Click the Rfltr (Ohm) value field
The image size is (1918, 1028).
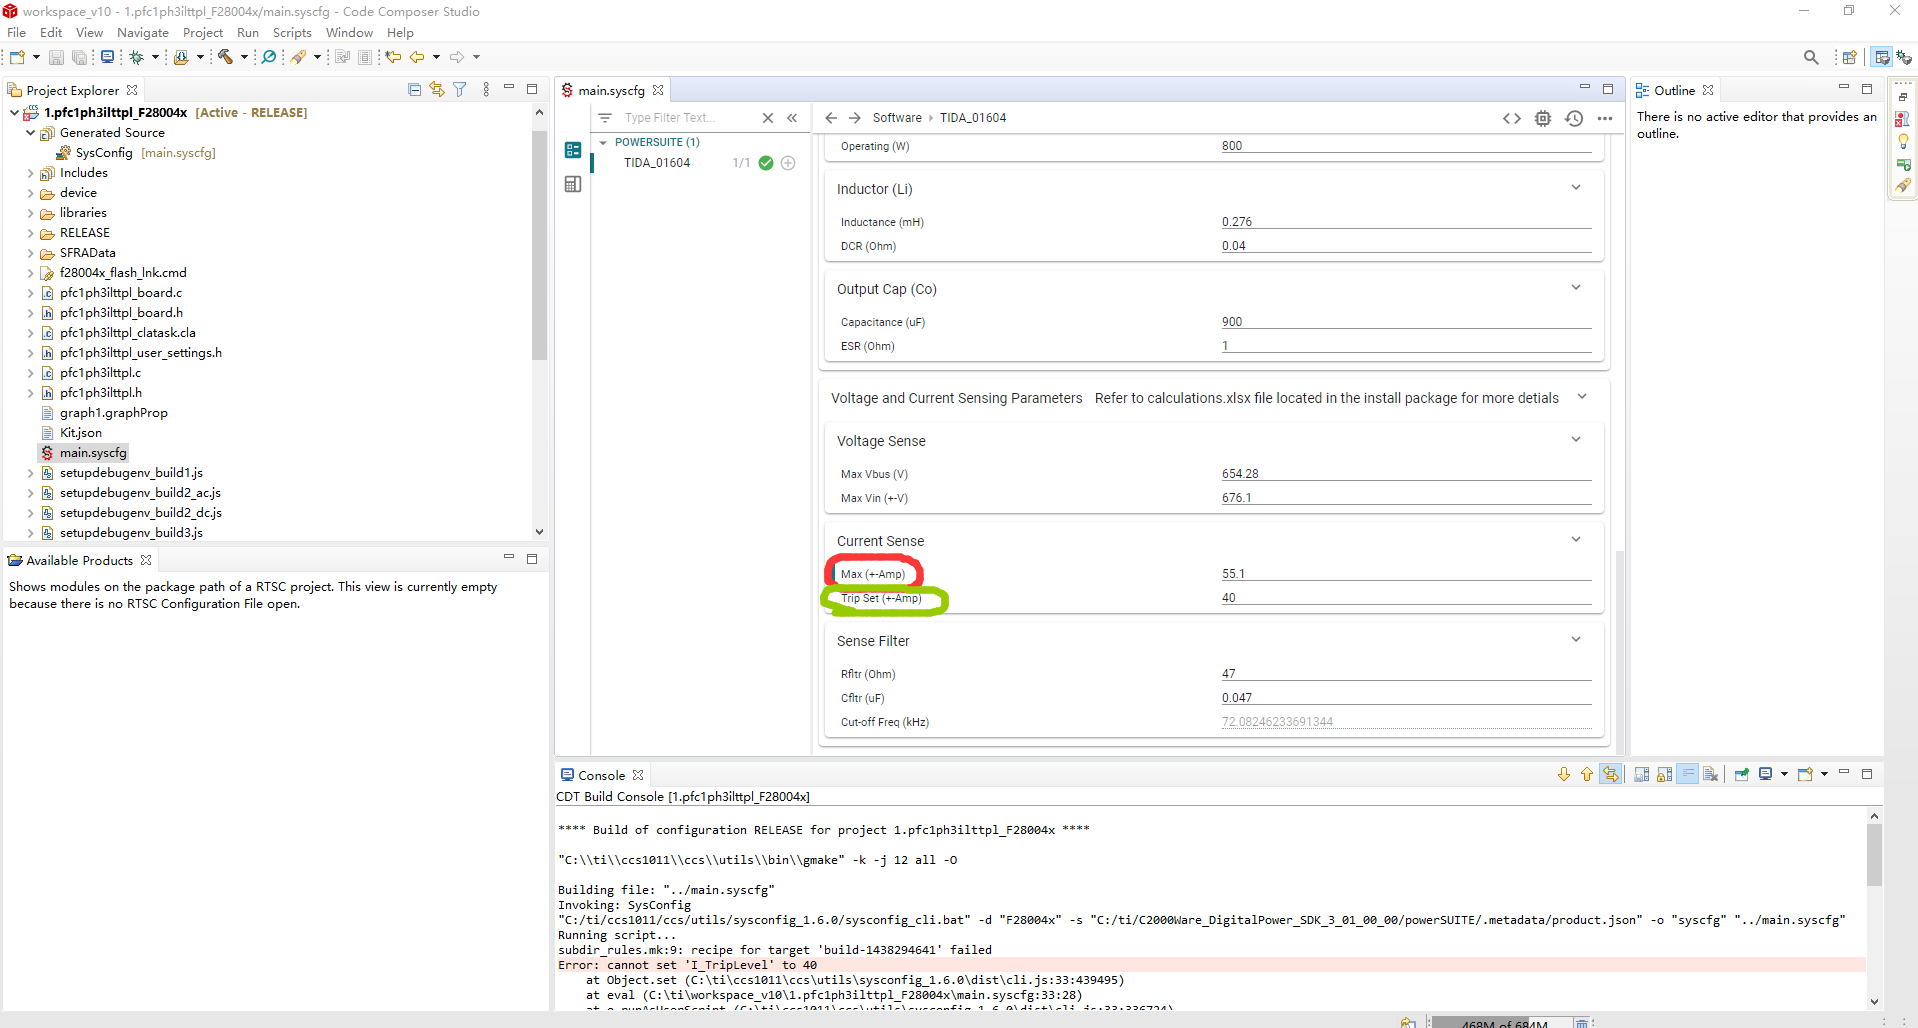click(x=1406, y=674)
